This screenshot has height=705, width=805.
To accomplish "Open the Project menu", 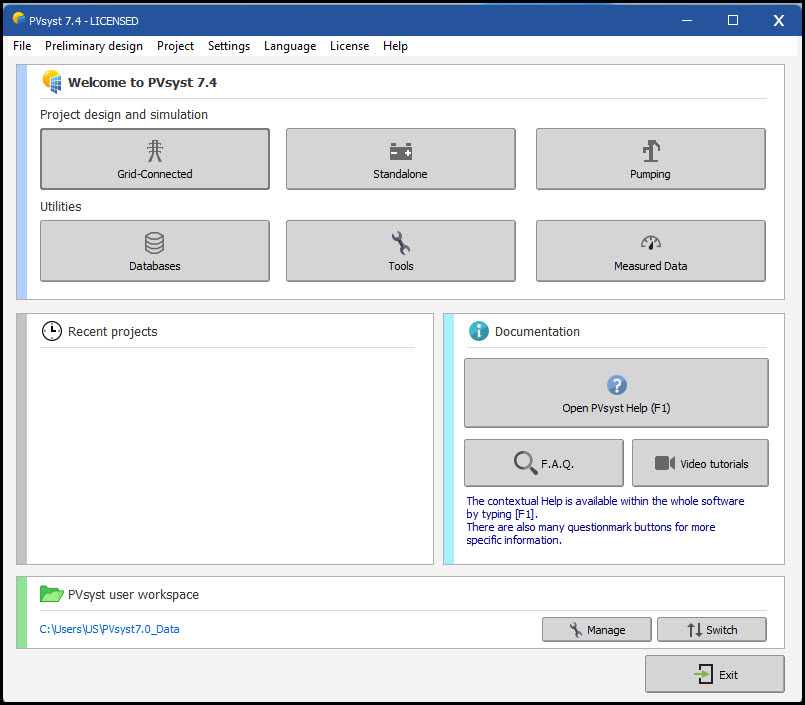I will tap(176, 46).
